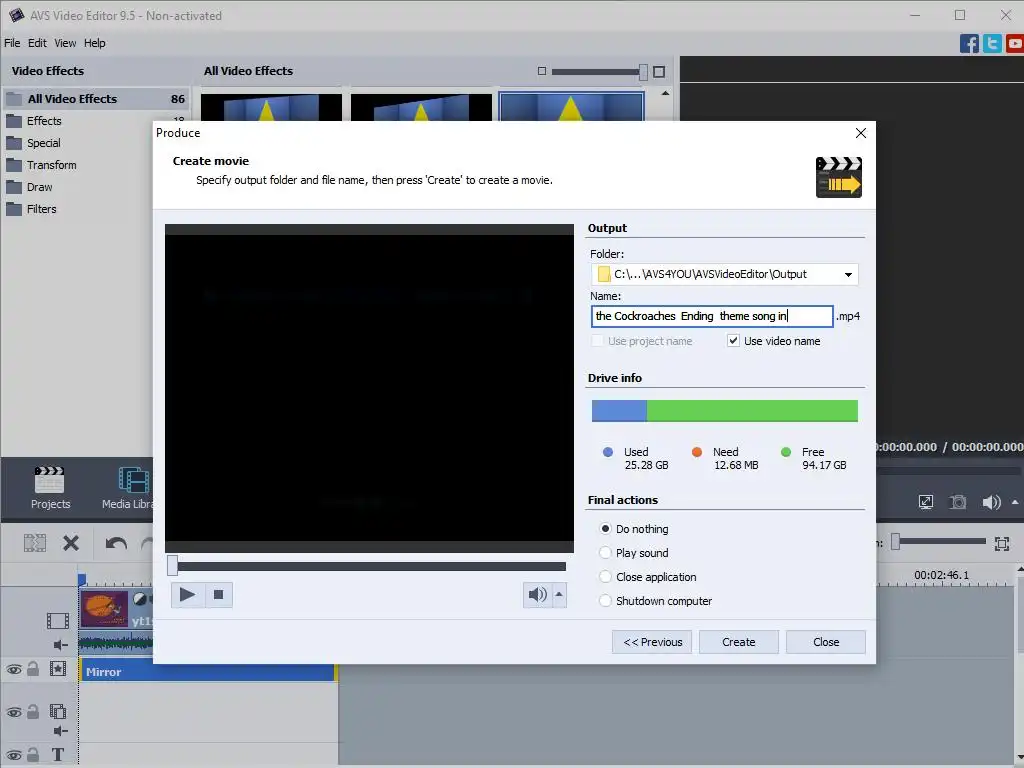Select Shutdown computer final action
Viewport: 1024px width, 768px height.
pos(605,600)
